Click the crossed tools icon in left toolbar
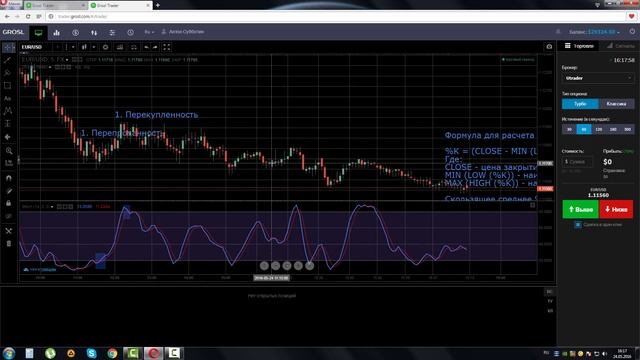Screen dimensions: 640x360 pos(9,231)
